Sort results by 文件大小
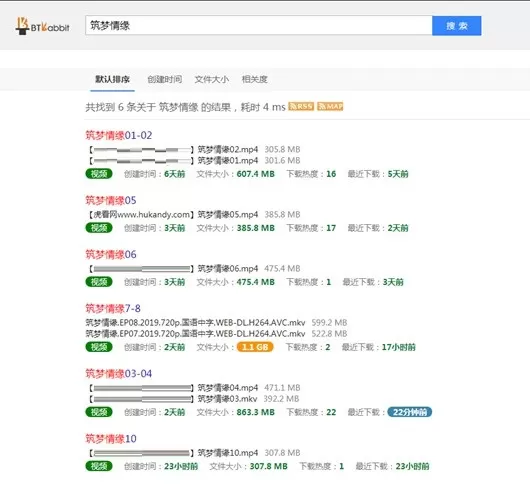 212,79
